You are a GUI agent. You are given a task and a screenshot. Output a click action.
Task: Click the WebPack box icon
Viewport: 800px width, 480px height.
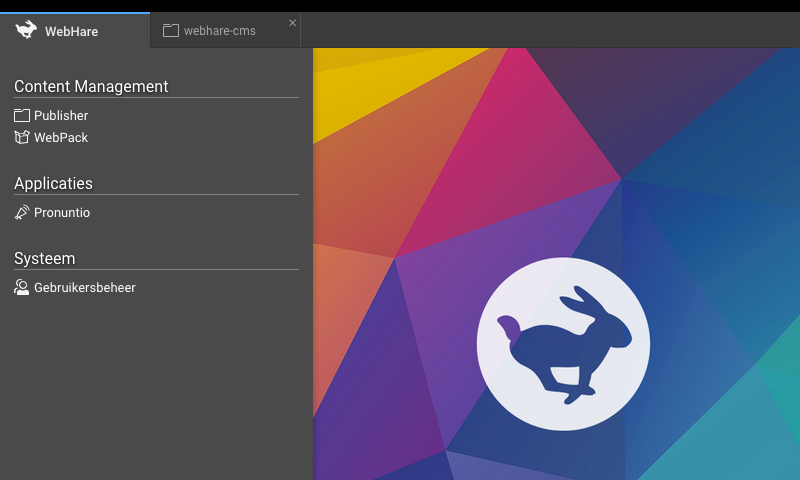(22, 137)
